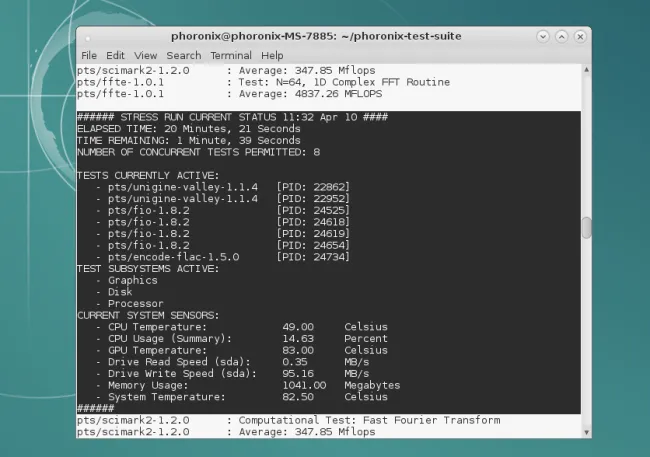This screenshot has height=457, width=650.
Task: Open the Search menu
Action: coord(184,56)
